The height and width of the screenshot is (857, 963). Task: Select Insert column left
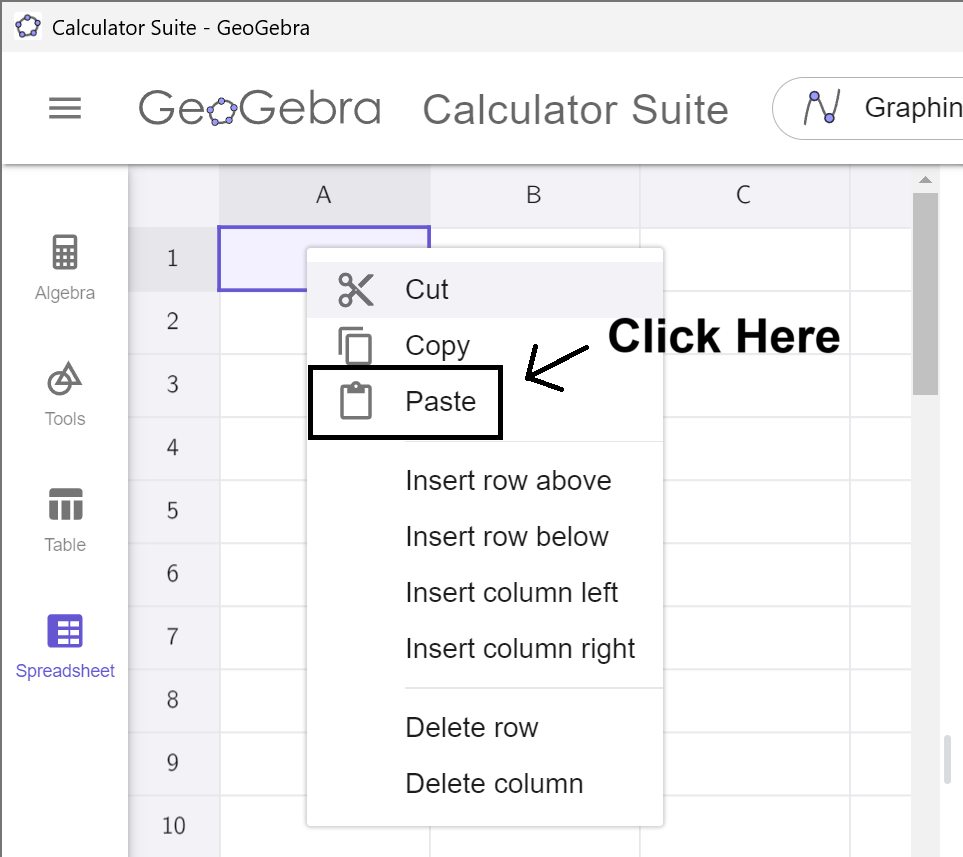click(x=485, y=592)
